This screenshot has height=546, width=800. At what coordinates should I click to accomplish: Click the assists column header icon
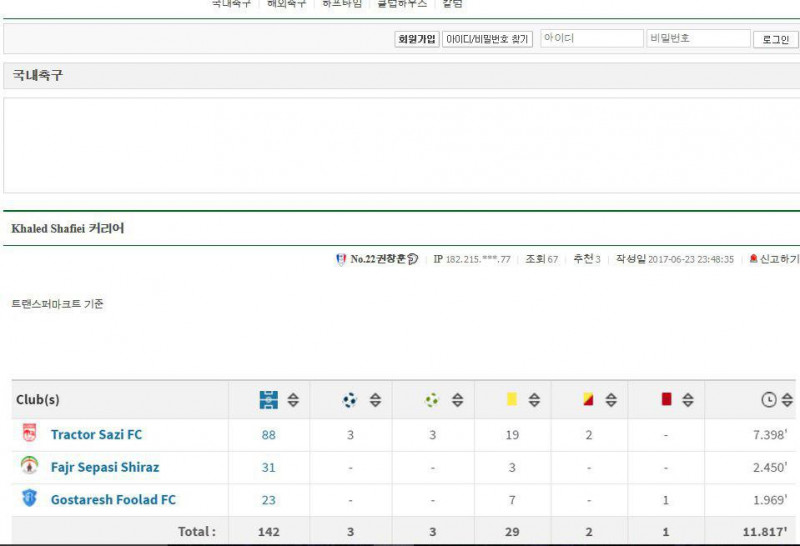(432, 400)
